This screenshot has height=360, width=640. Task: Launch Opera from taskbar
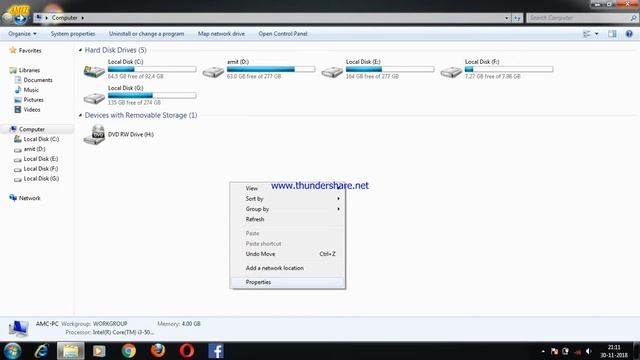click(187, 351)
